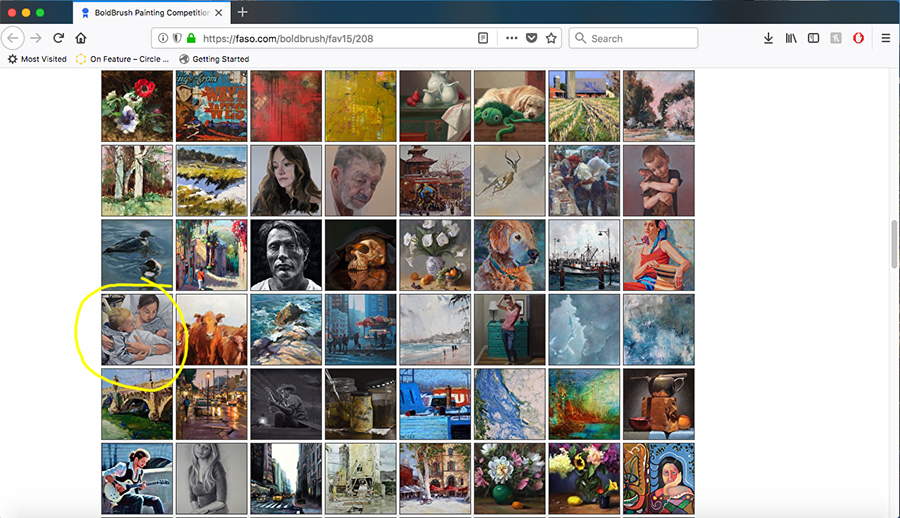Open the guitarist painting thumbnail

tap(137, 478)
